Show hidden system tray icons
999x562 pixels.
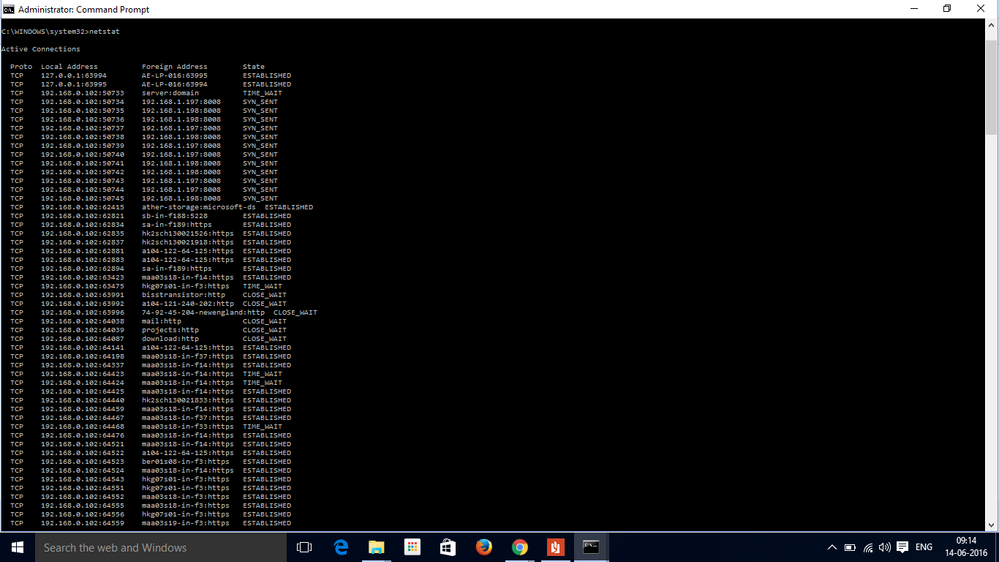pos(831,547)
